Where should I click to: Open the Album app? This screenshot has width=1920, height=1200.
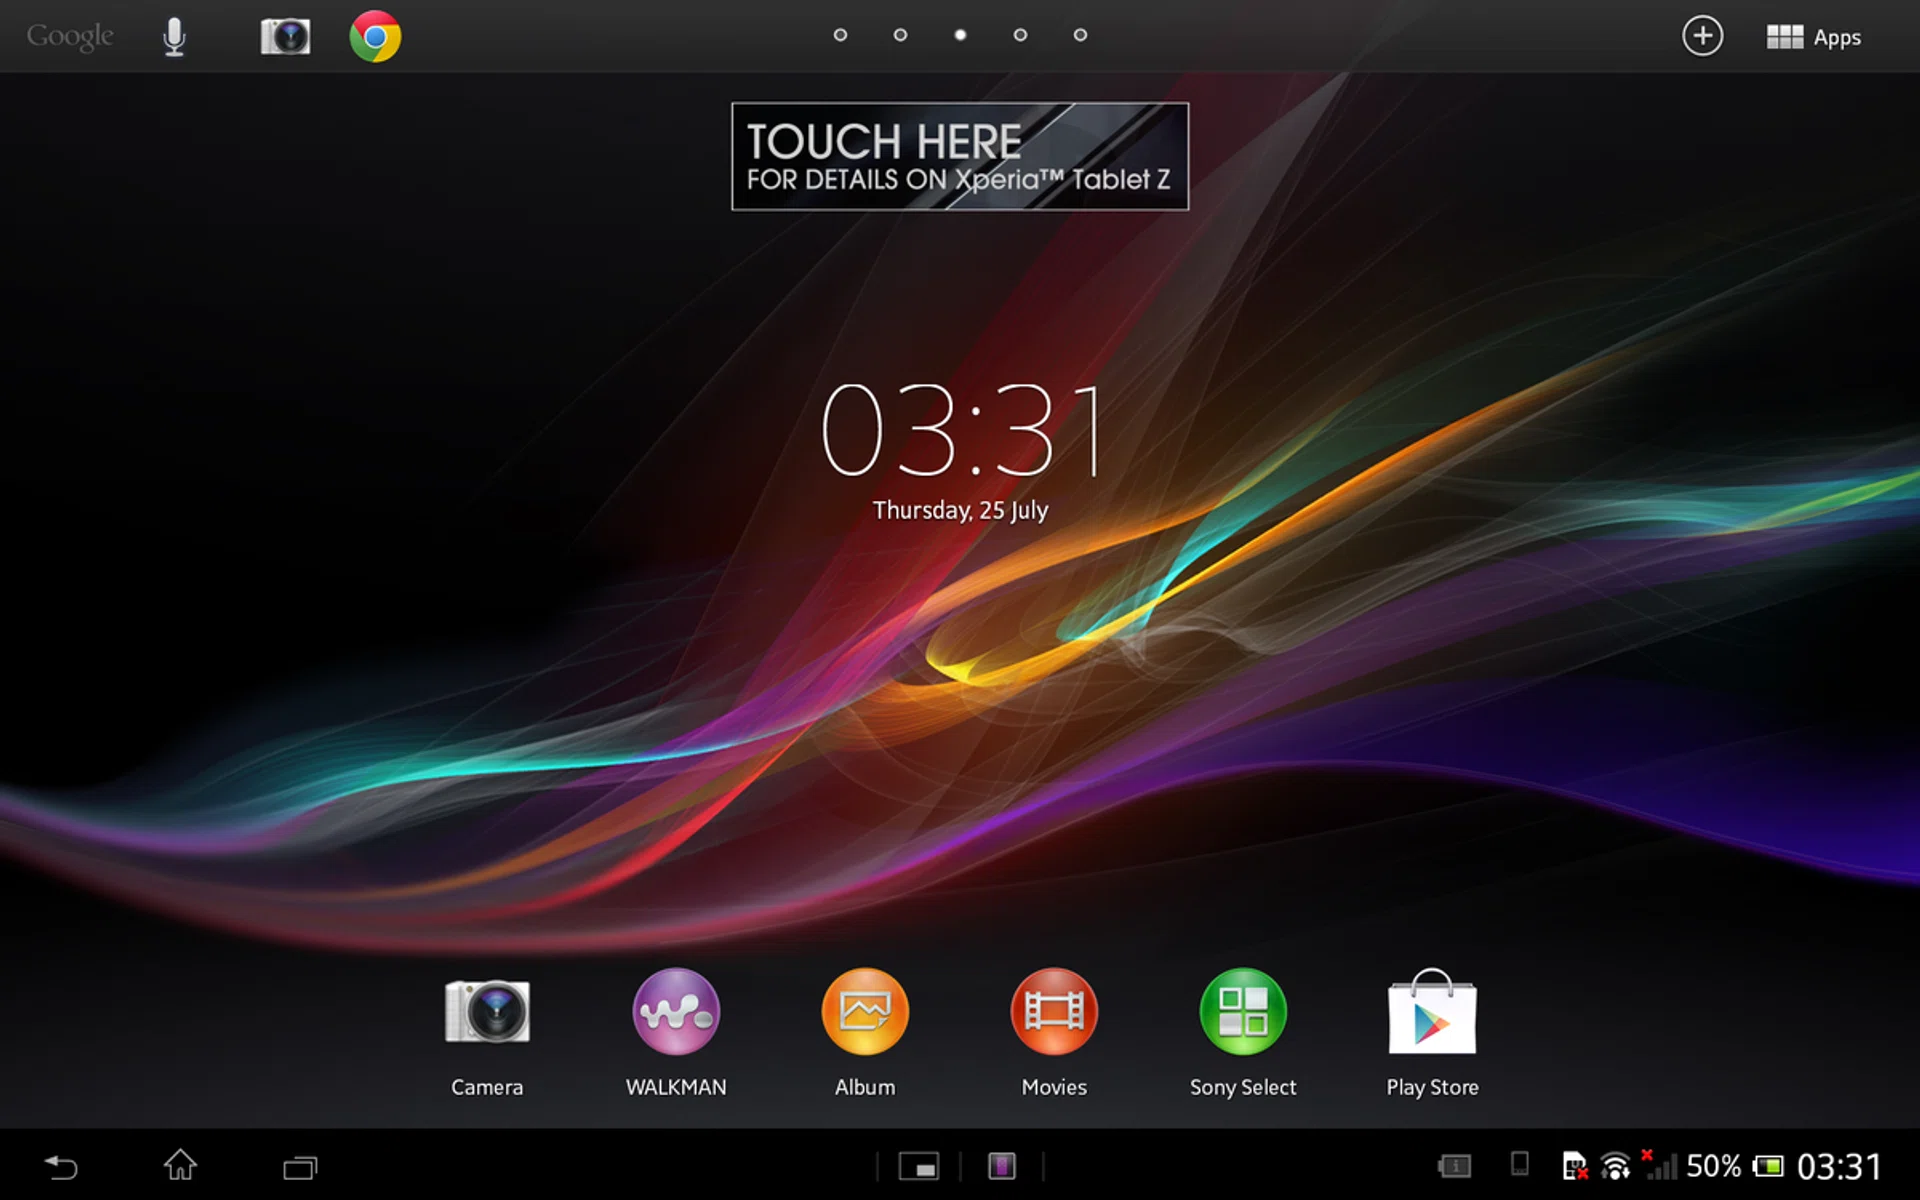[865, 1012]
